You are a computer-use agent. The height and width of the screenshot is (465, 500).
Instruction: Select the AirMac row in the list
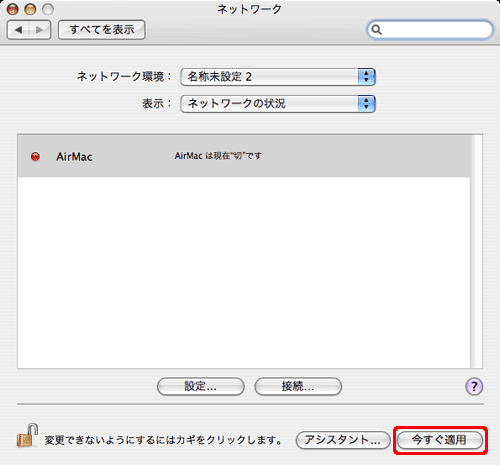[244, 156]
